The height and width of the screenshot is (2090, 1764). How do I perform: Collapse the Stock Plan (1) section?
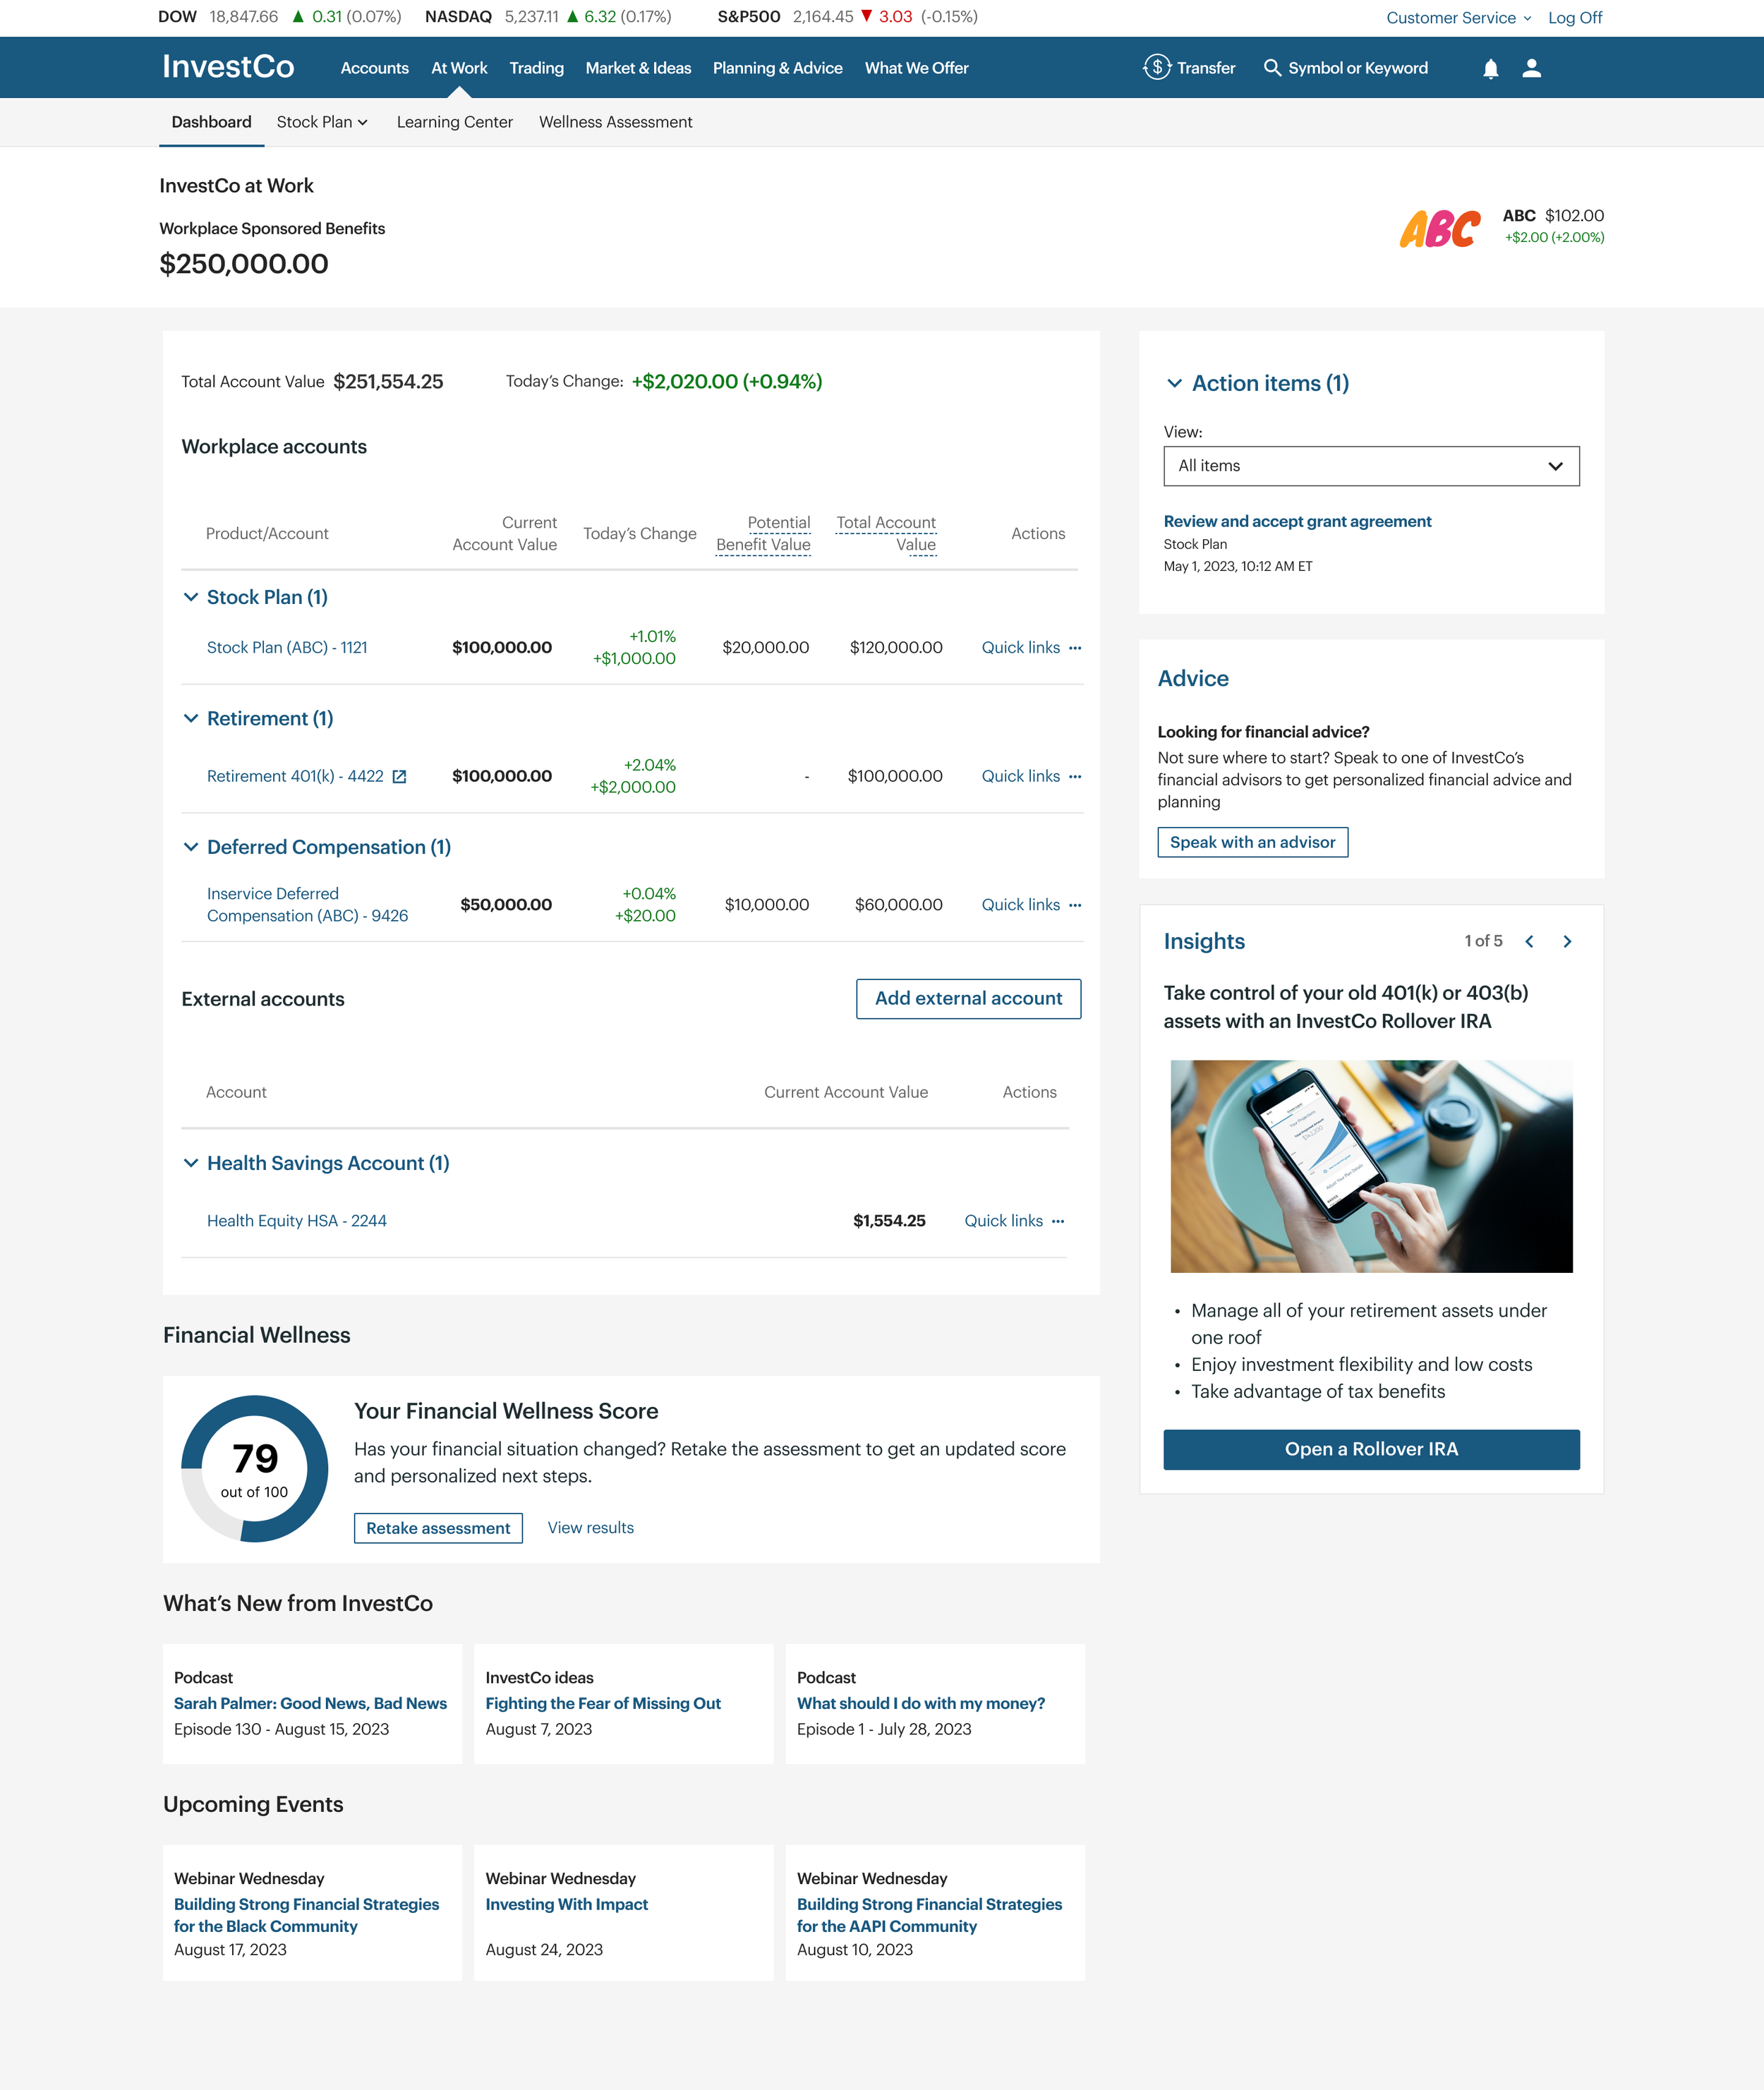point(191,597)
